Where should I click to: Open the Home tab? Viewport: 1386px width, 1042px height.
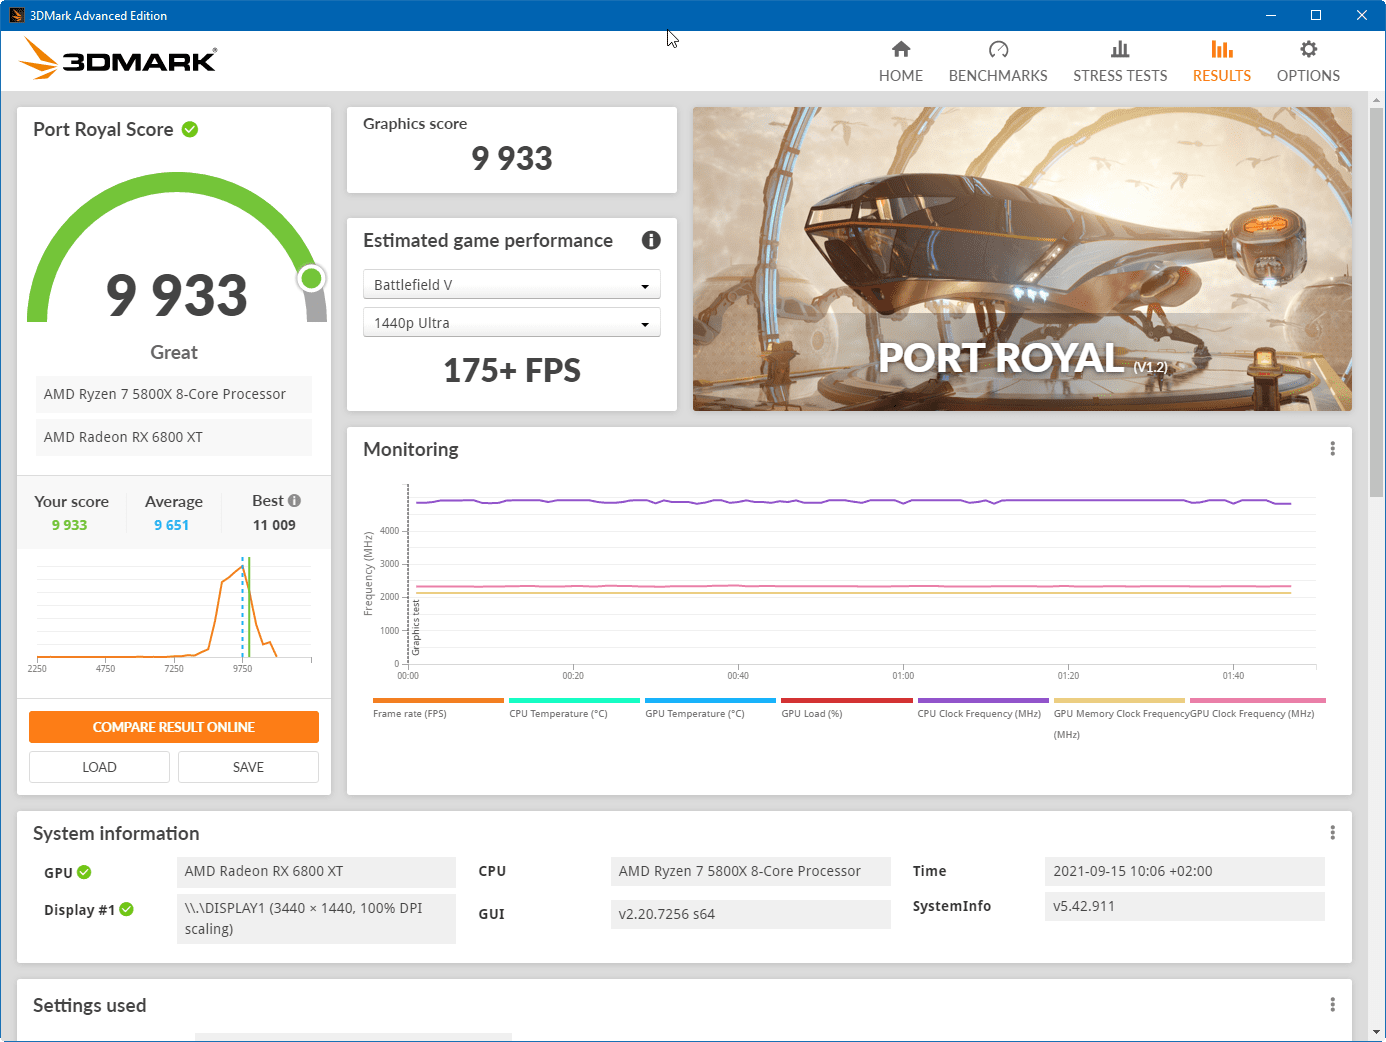click(901, 62)
